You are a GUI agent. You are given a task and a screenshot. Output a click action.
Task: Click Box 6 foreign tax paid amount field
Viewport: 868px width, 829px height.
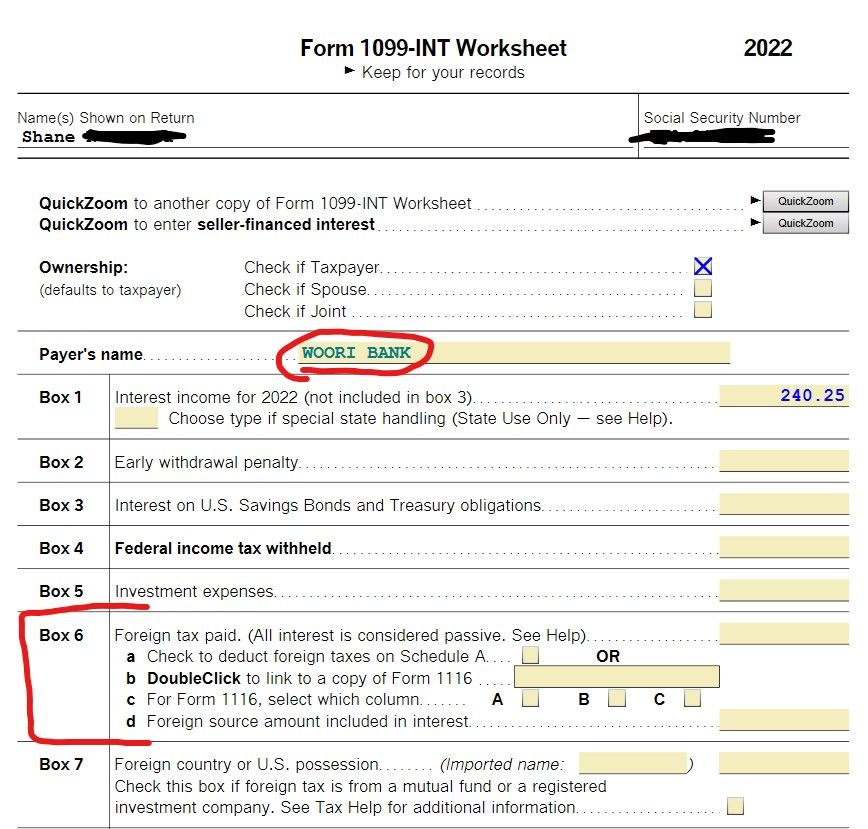click(783, 634)
